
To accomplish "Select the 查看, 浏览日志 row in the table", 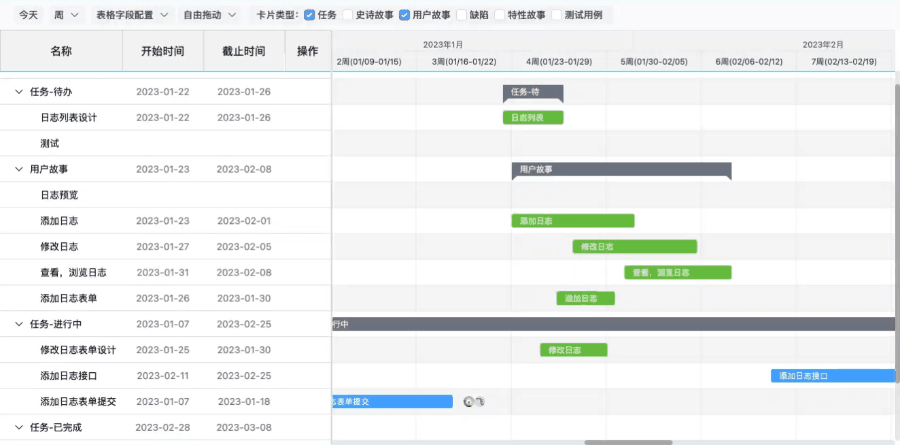I will pos(74,272).
